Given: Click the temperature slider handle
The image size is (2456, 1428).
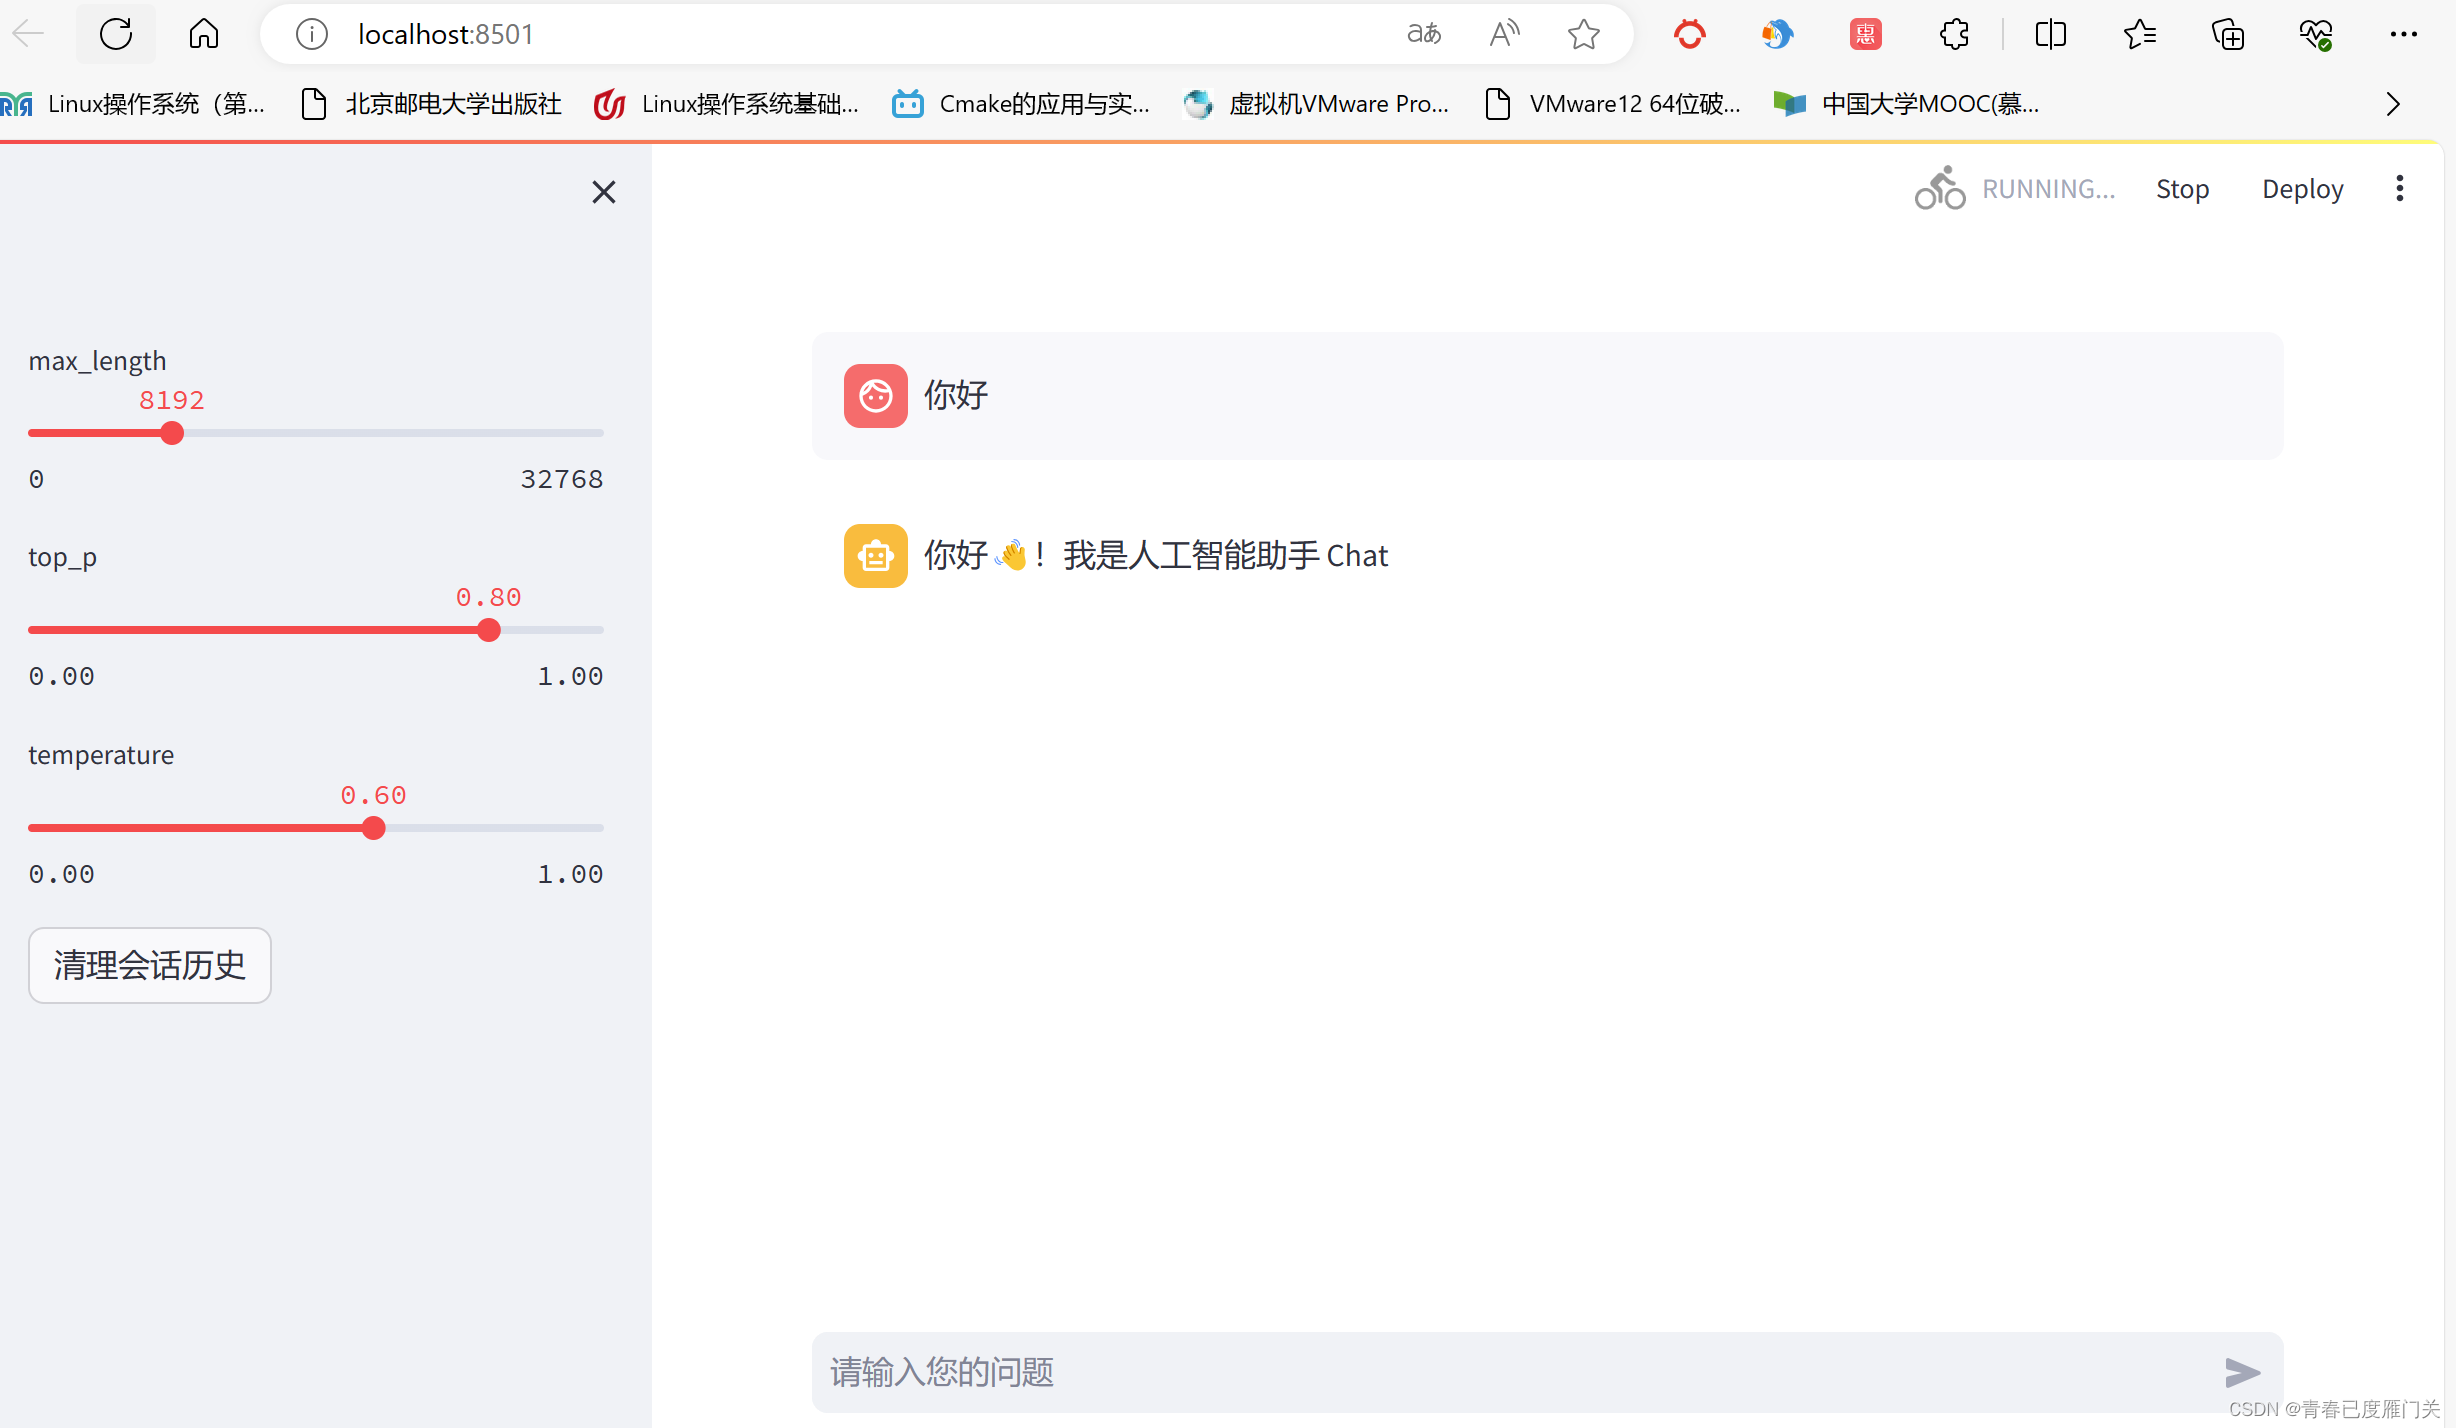Looking at the screenshot, I should [374, 828].
